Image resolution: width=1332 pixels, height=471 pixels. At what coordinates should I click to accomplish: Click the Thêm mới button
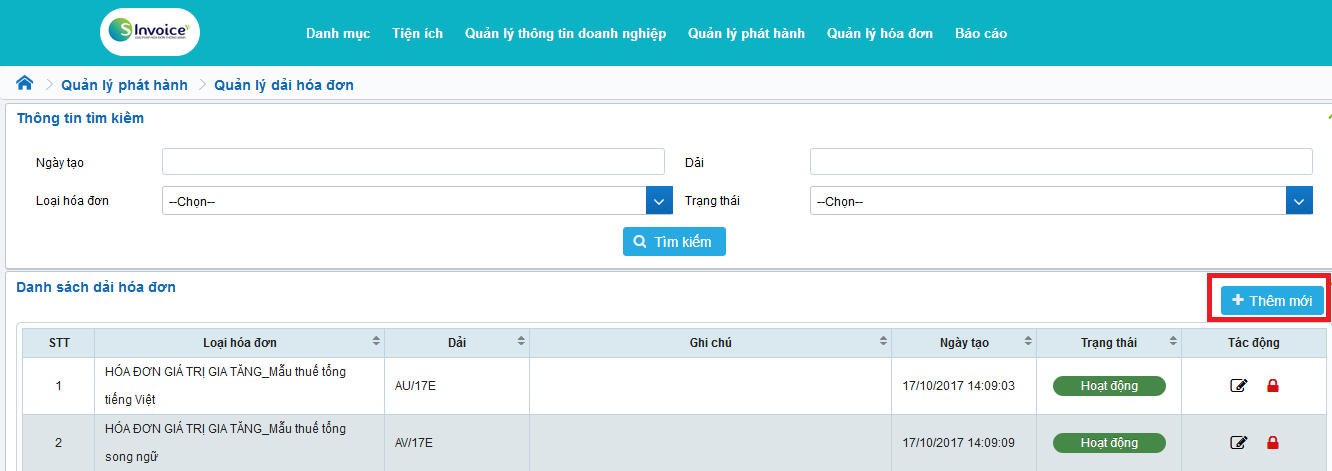point(1272,300)
